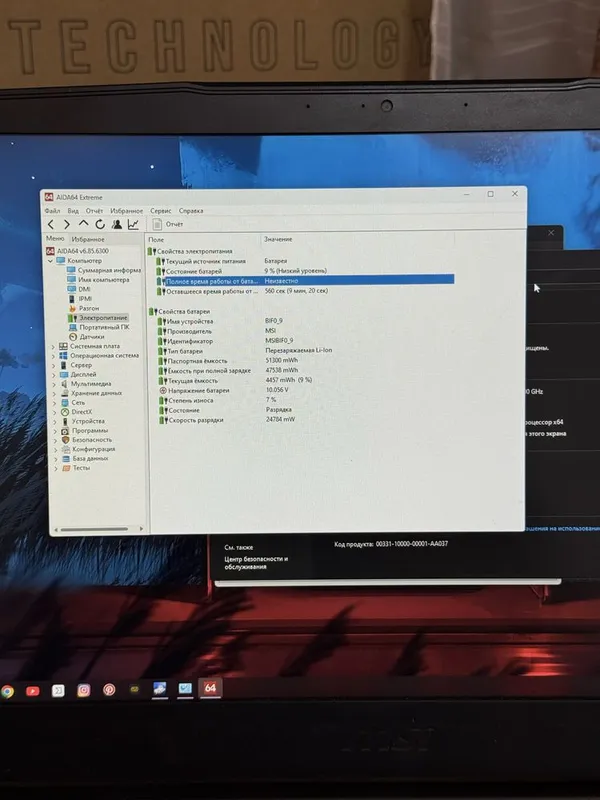Open Pinterest from the taskbar
The height and width of the screenshot is (800, 600).
(109, 690)
